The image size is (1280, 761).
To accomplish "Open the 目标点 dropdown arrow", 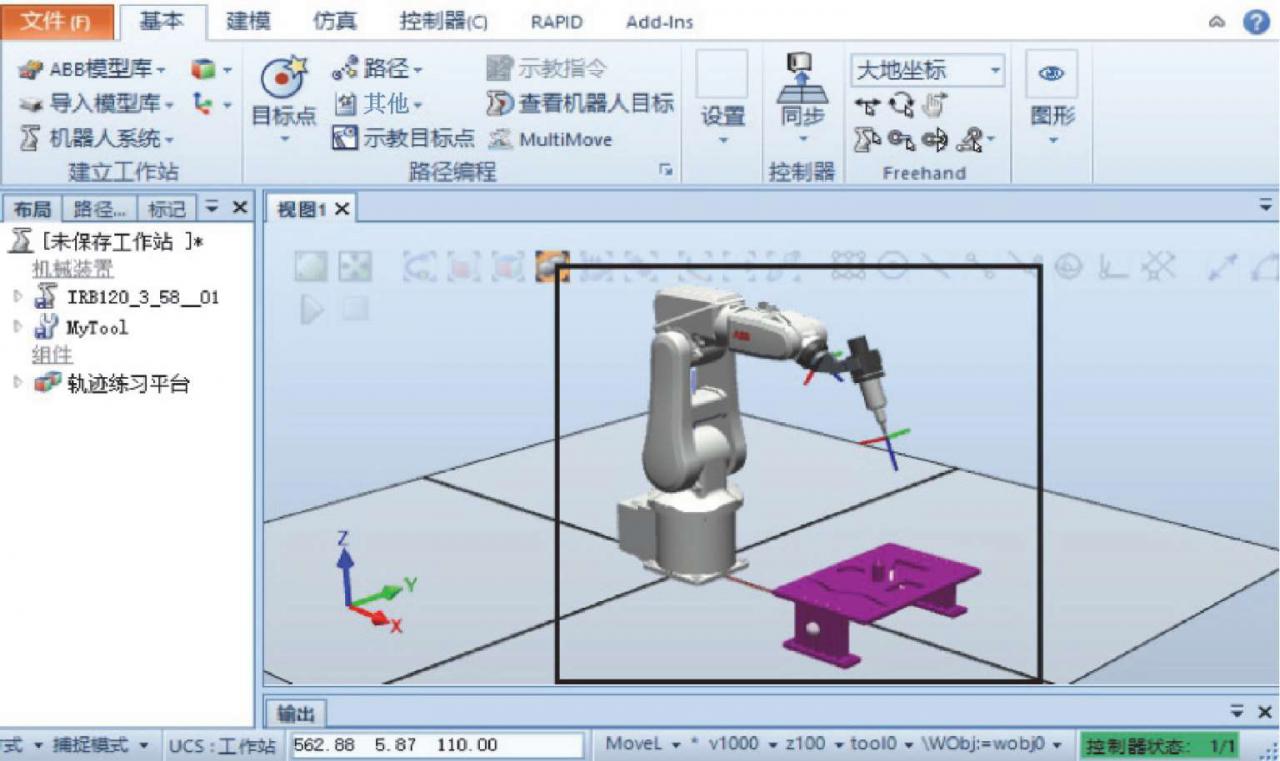I will [x=283, y=139].
